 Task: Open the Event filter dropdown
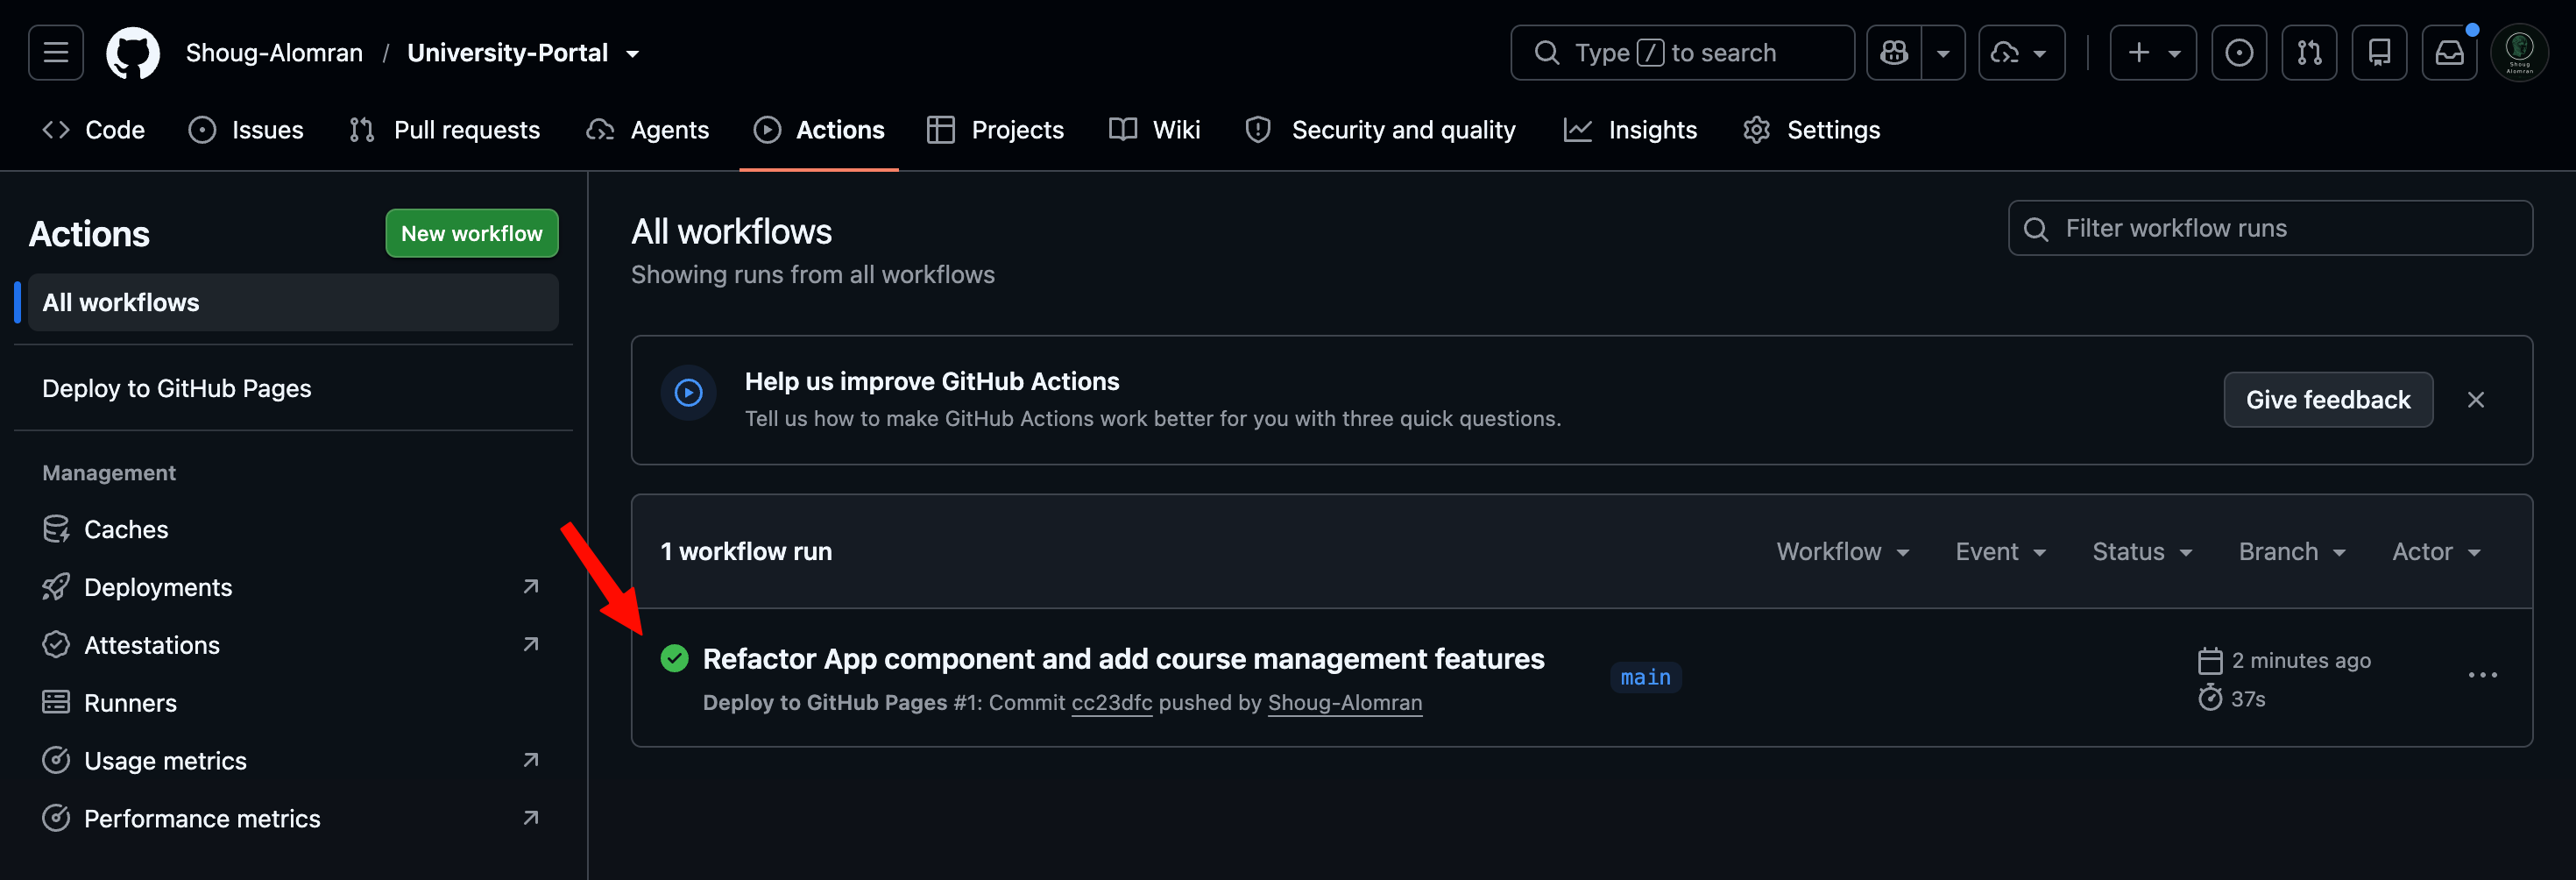tap(2001, 552)
